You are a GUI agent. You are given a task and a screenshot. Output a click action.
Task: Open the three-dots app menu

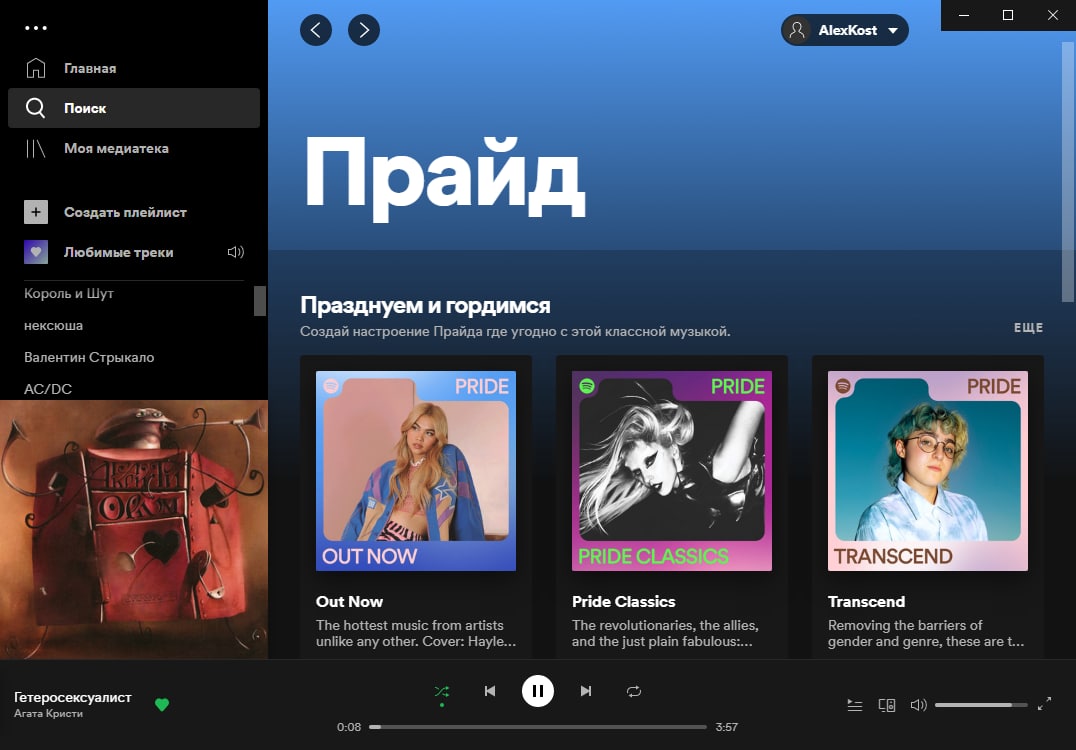(x=36, y=28)
